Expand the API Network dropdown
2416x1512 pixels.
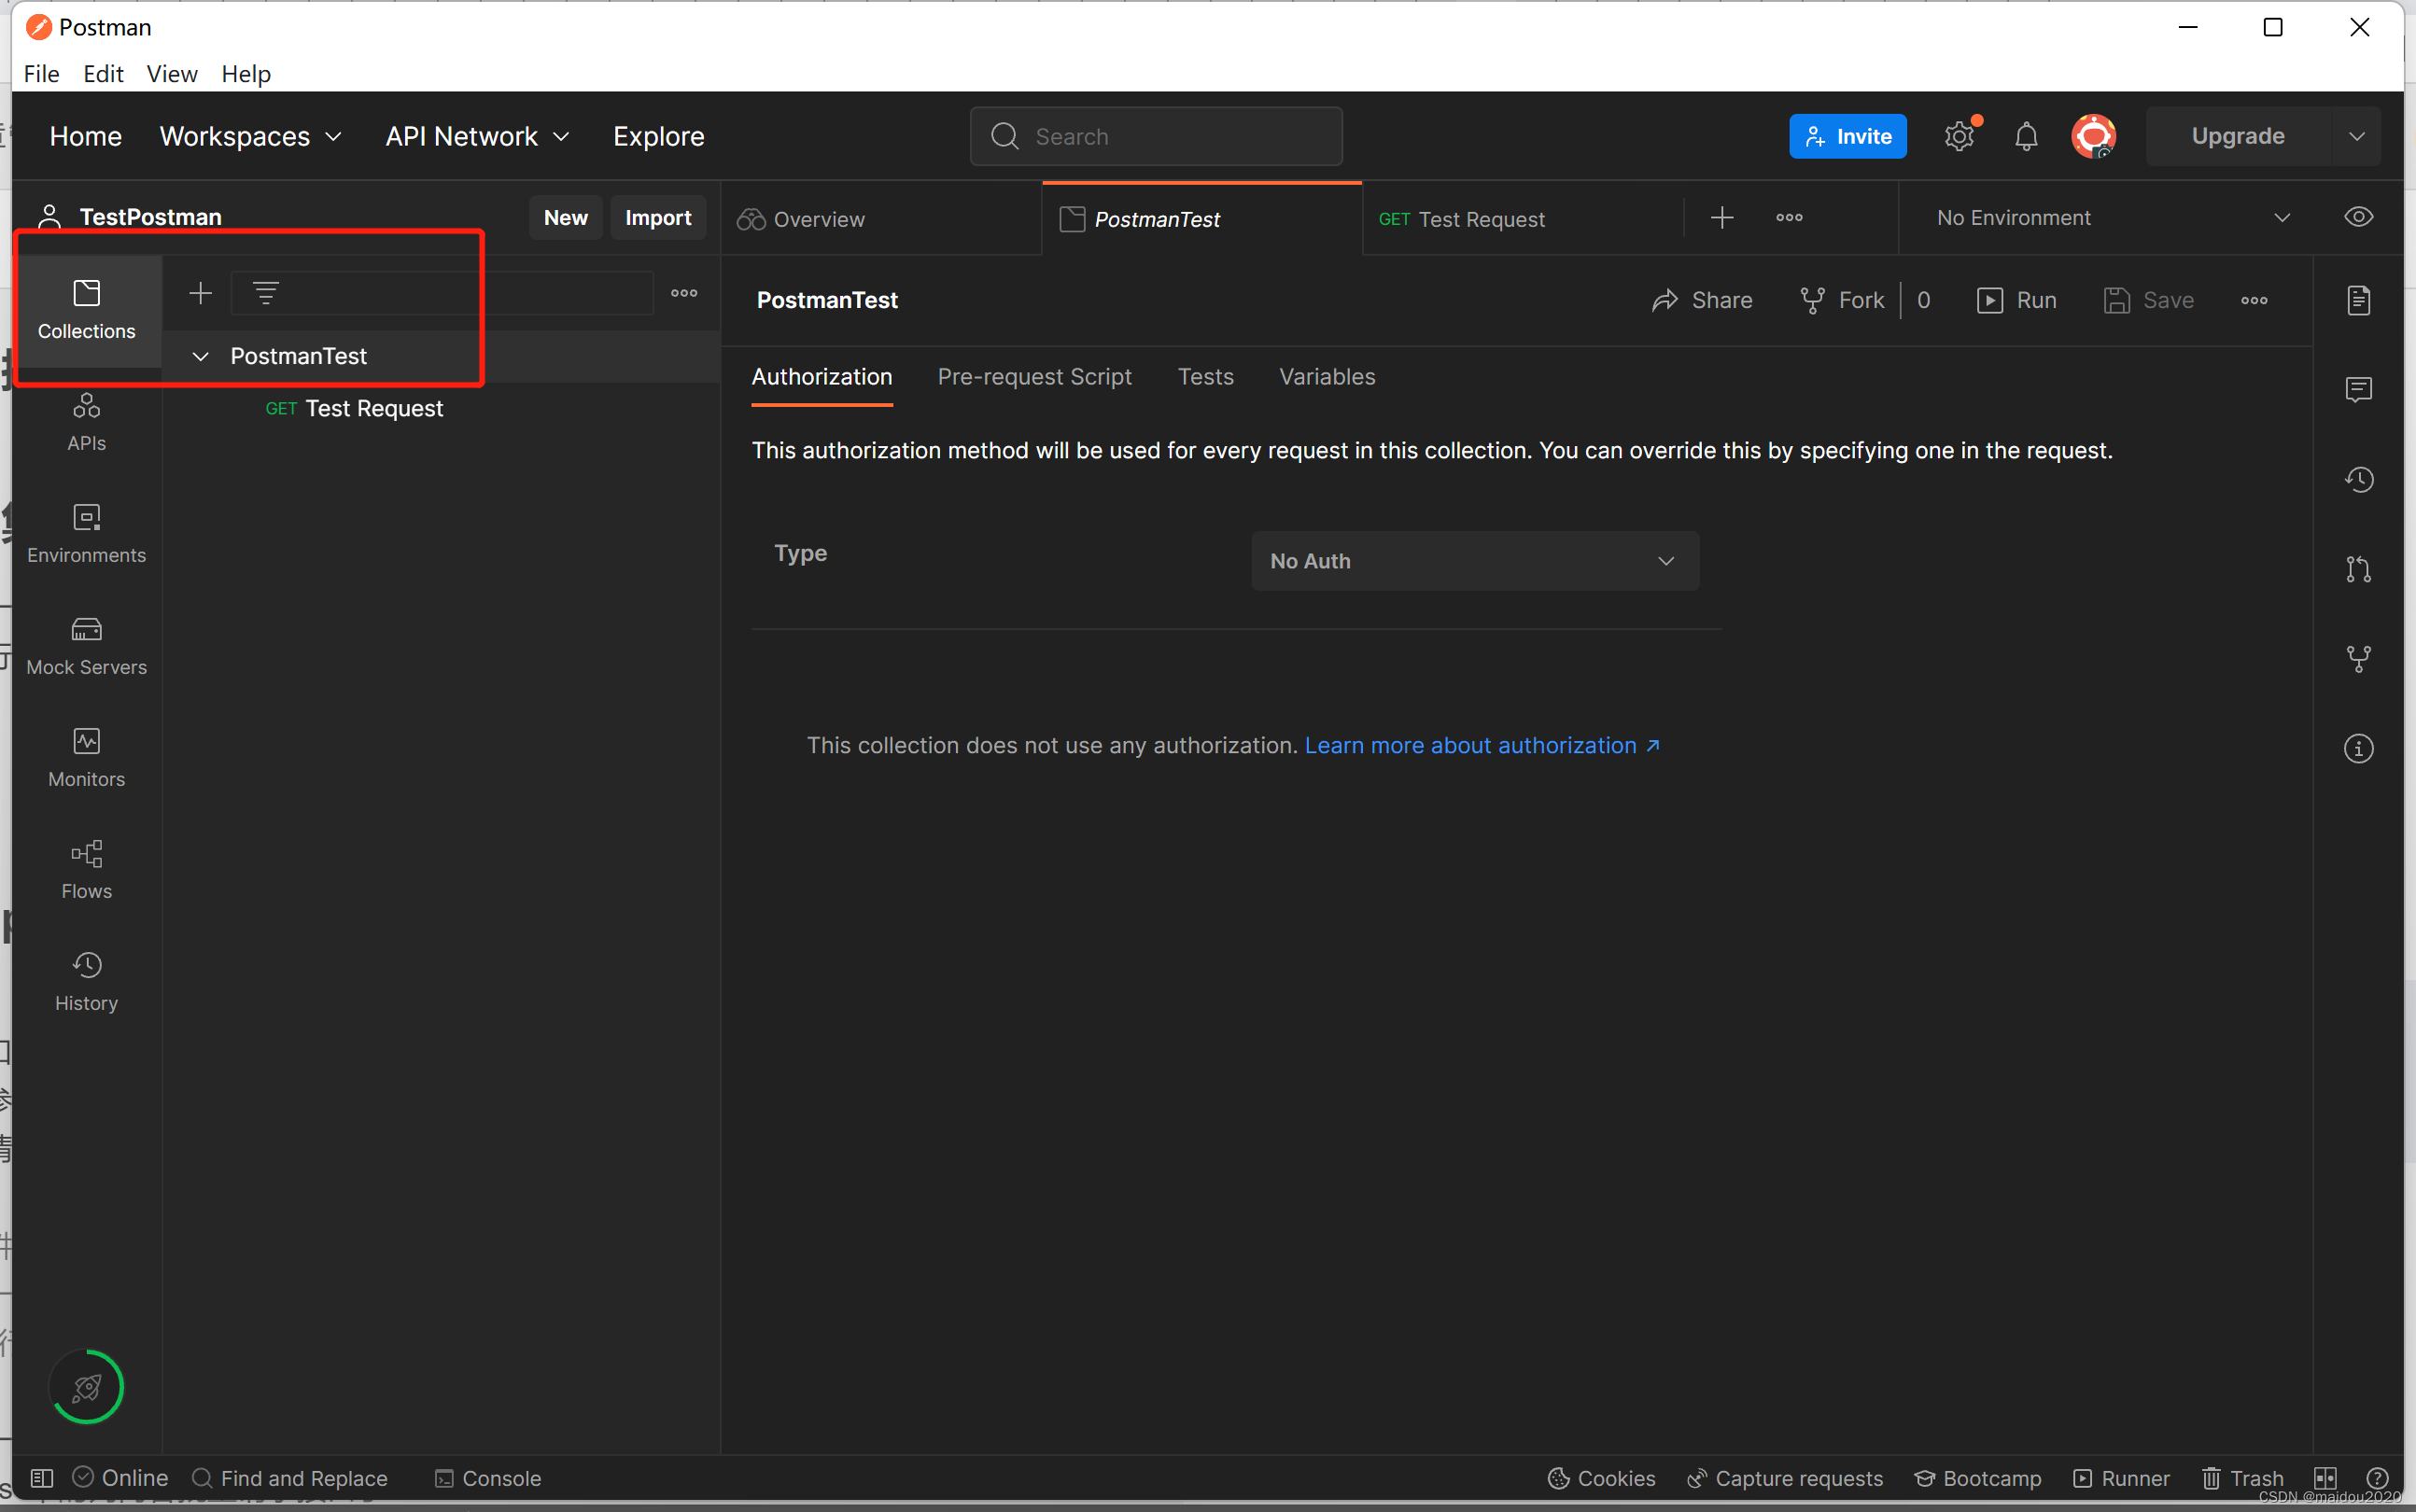[x=477, y=136]
